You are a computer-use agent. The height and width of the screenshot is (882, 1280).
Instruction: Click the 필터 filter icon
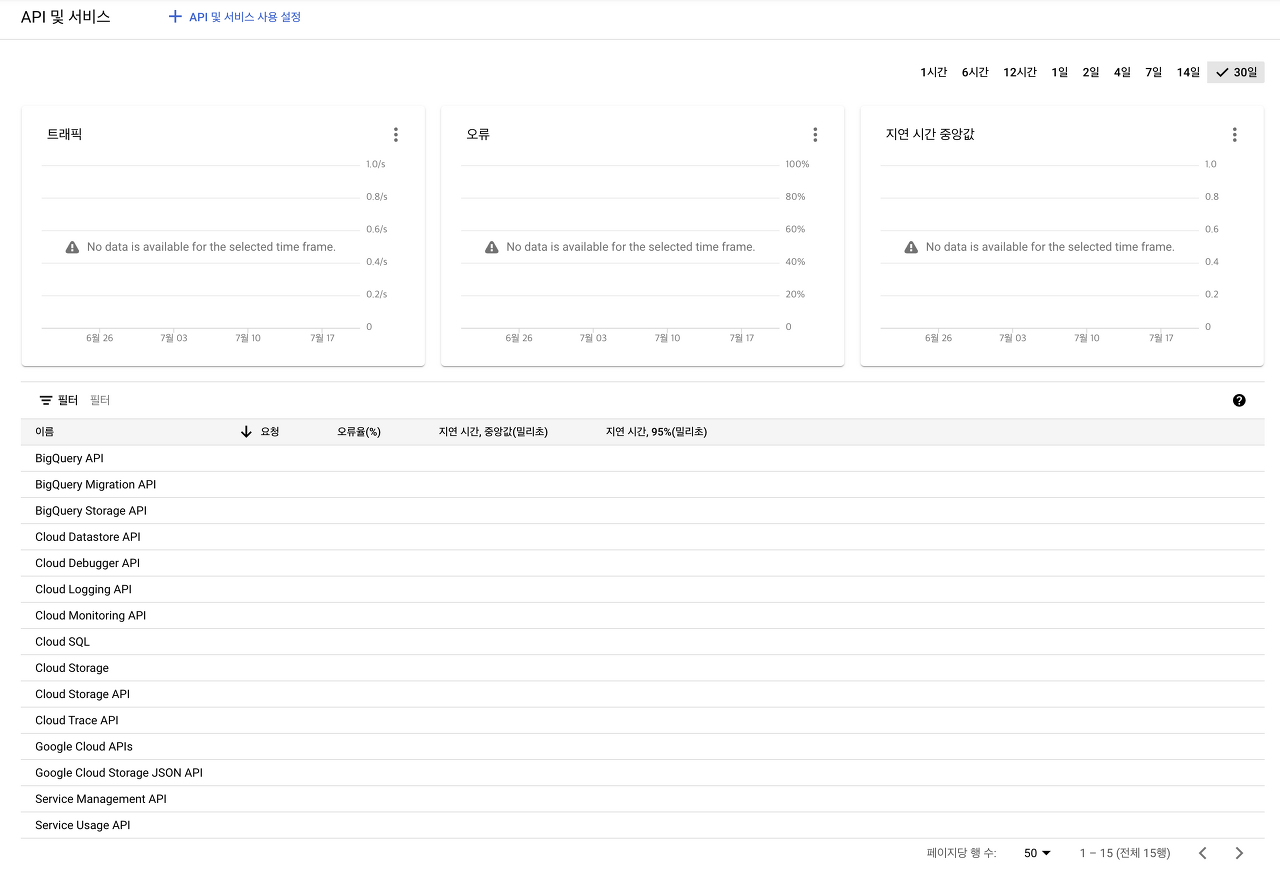(46, 400)
